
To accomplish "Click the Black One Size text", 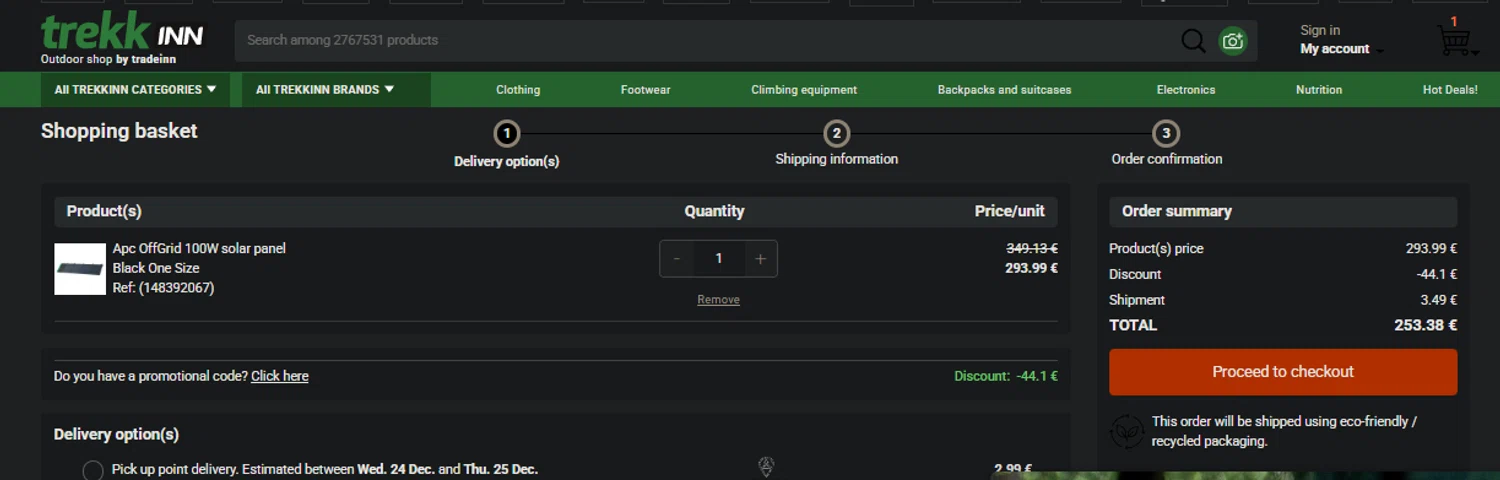I will [x=156, y=268].
